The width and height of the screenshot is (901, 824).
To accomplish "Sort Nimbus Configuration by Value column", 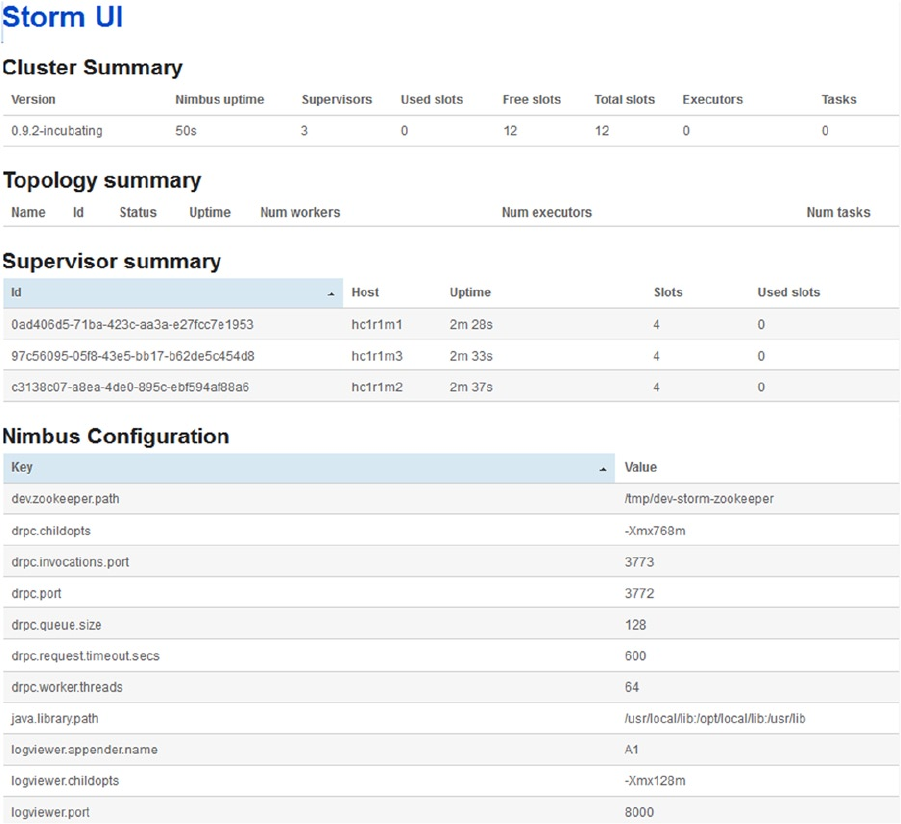I will [640, 468].
